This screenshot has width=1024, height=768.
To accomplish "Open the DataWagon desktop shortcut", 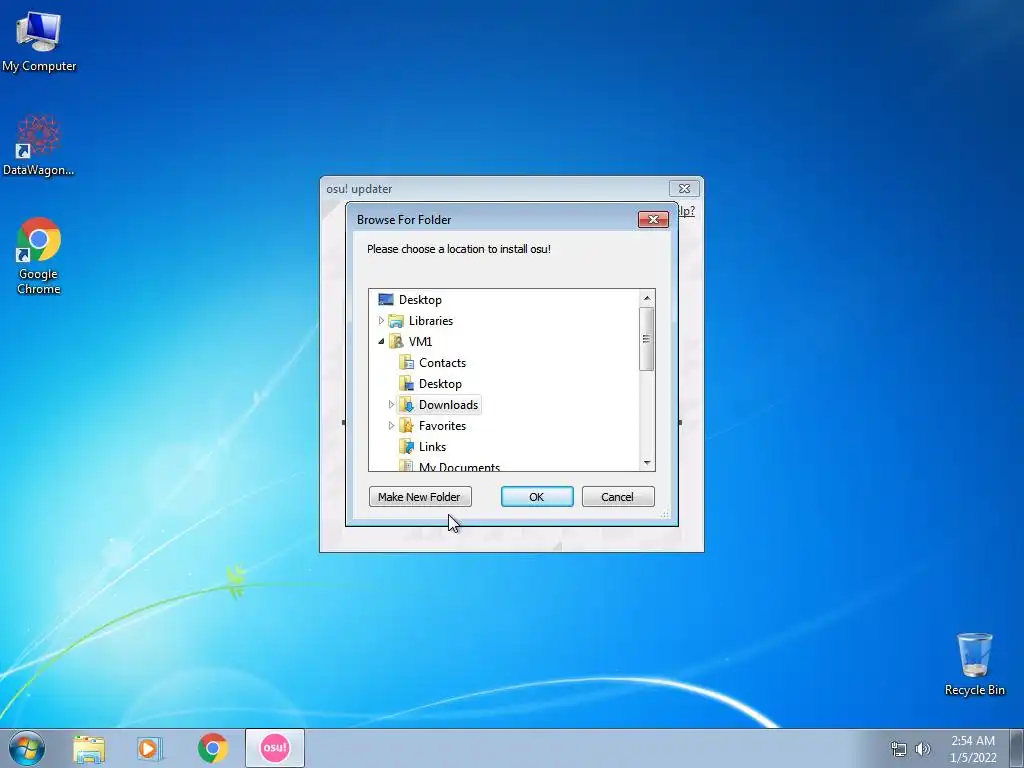I will tap(39, 145).
